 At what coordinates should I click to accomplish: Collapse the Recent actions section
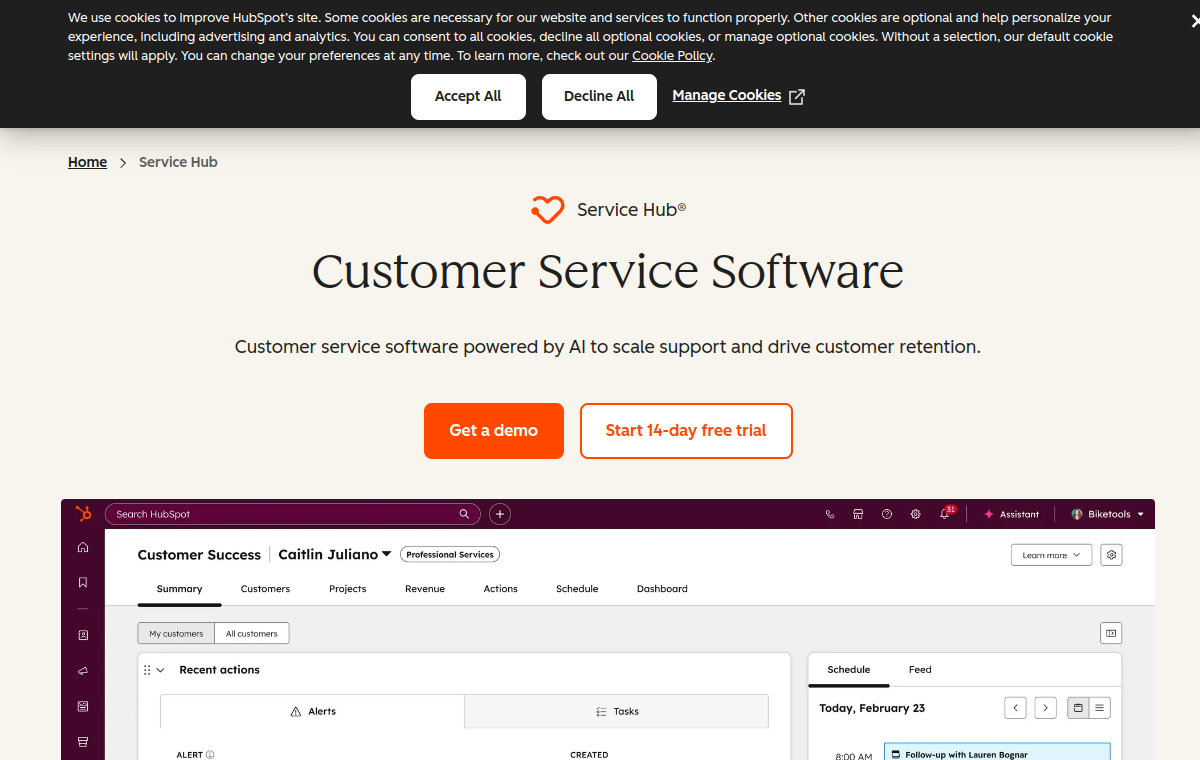tap(161, 670)
